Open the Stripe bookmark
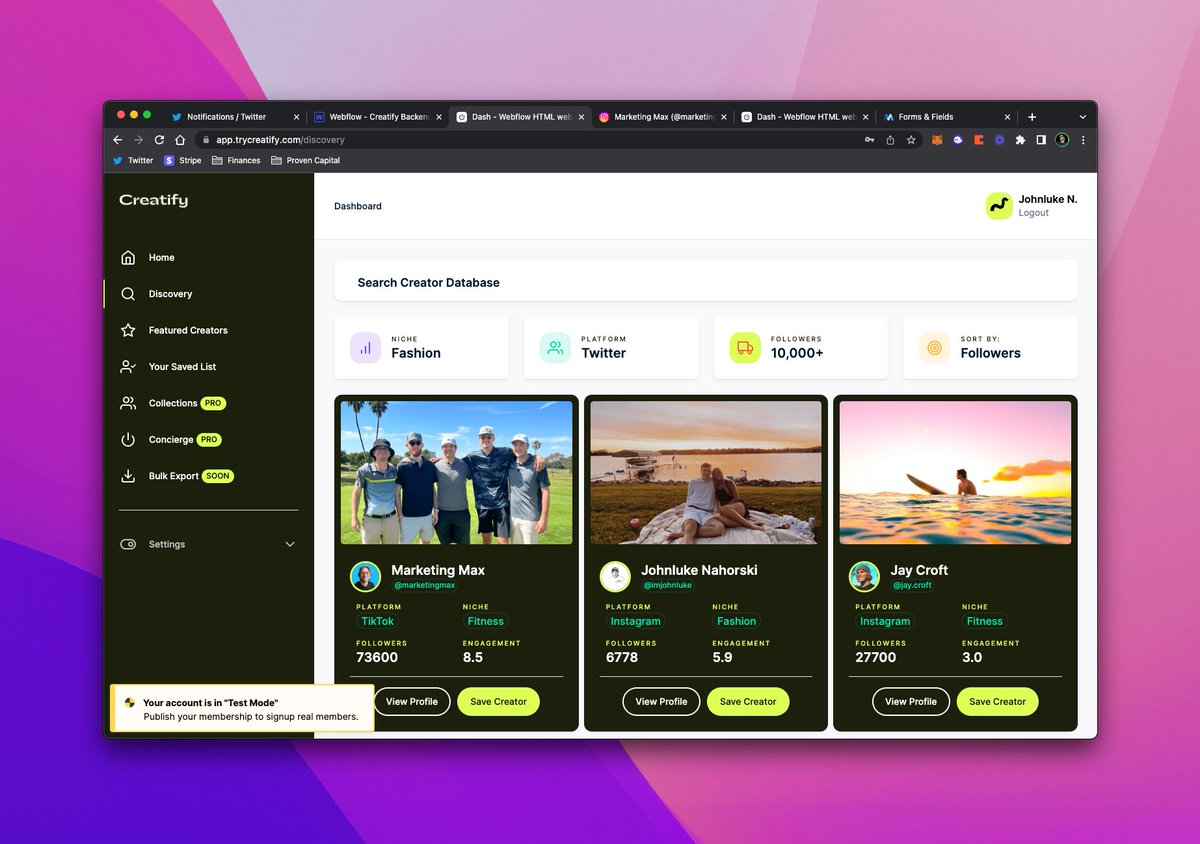1200x844 pixels. pos(183,160)
